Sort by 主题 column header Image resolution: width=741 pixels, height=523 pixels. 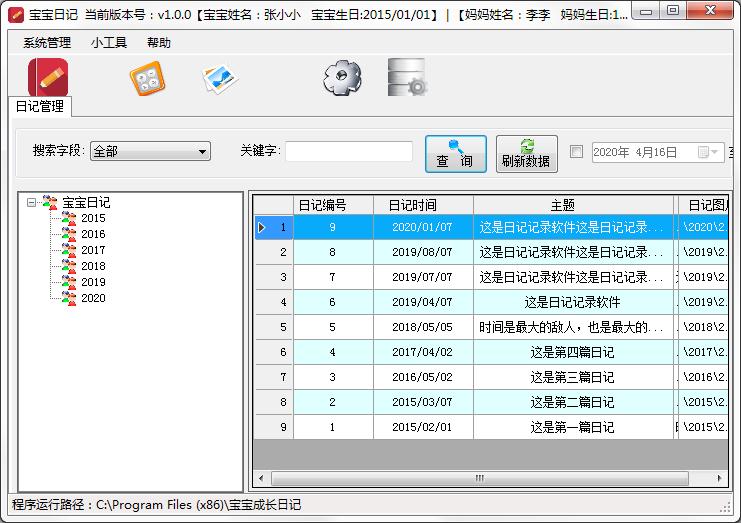click(573, 205)
